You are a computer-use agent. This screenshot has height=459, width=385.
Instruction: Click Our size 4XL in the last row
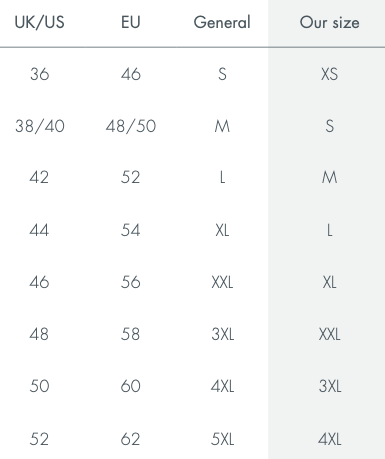[330, 439]
